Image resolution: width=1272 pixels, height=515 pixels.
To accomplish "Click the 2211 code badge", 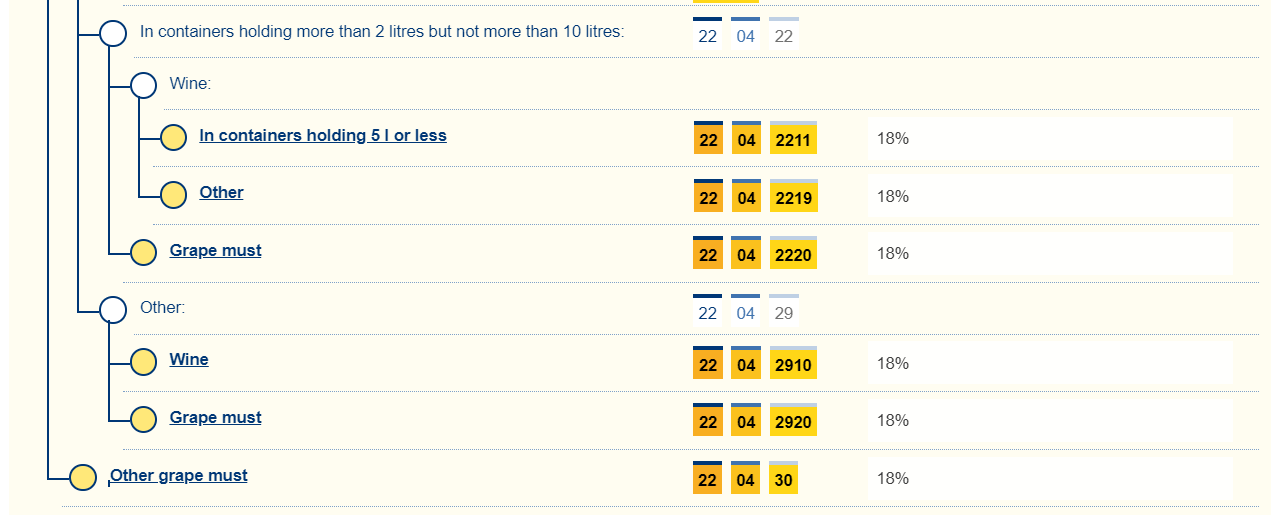I will coord(793,140).
